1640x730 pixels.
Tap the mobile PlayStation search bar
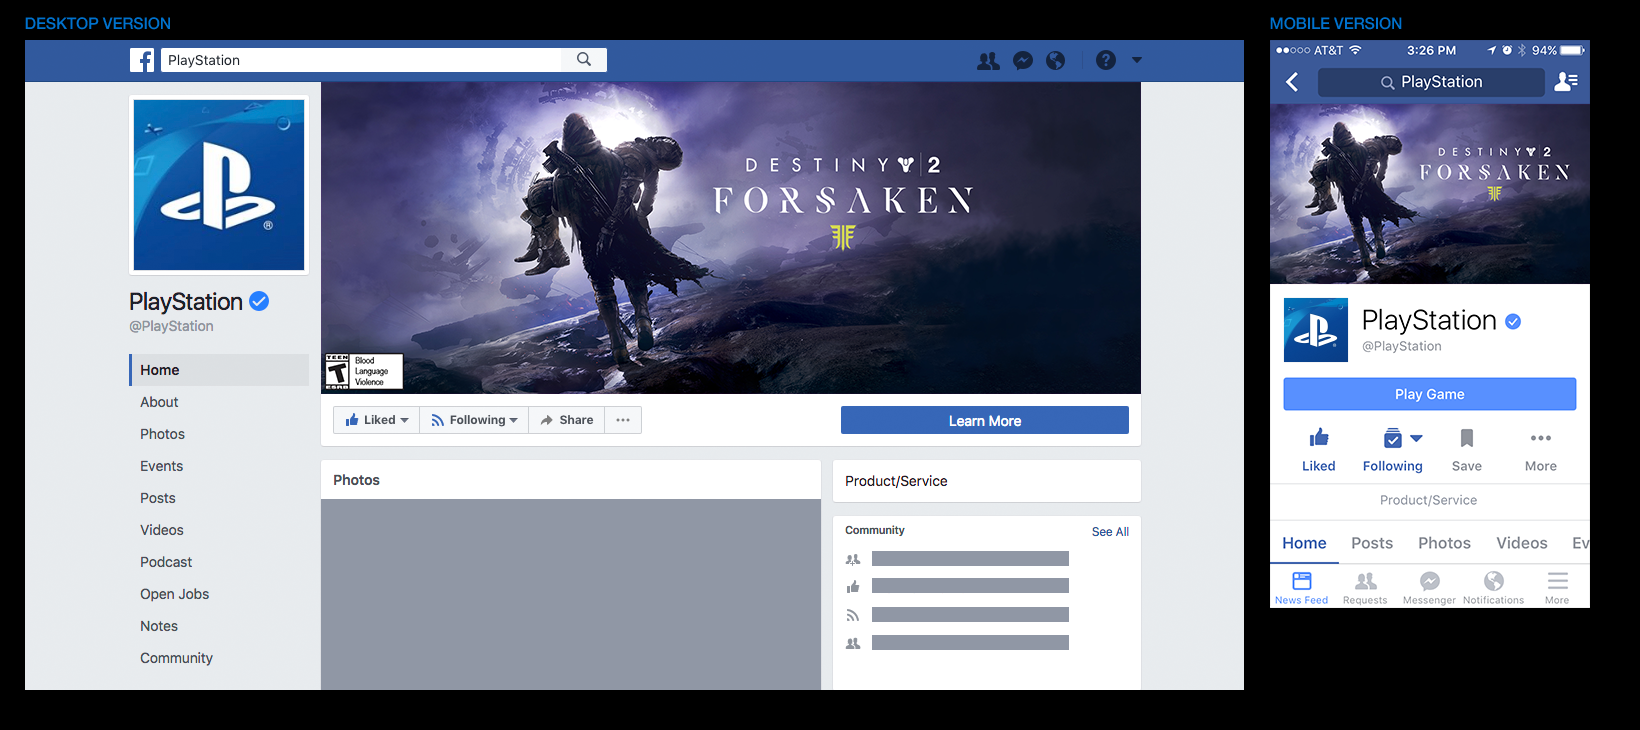tap(1431, 82)
